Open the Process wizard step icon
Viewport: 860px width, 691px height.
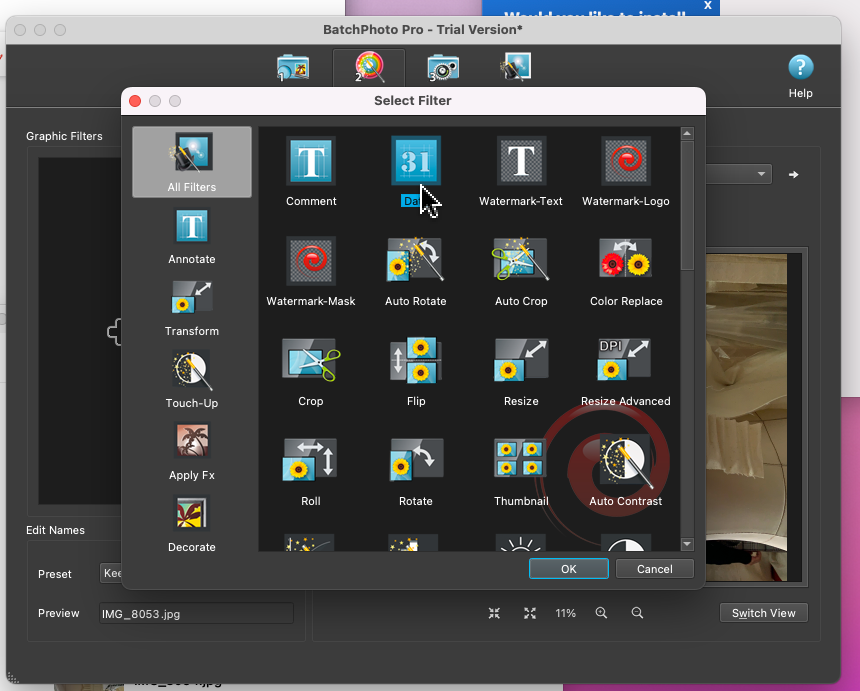tap(516, 66)
